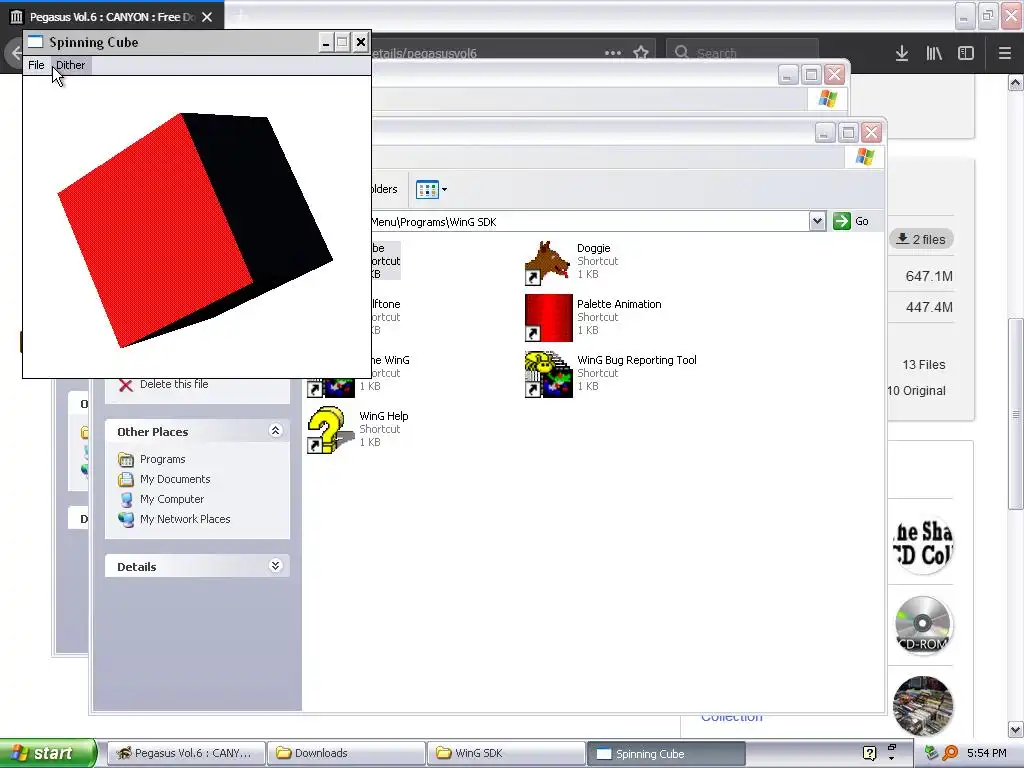Click the Views icon in Explorer toolbar
This screenshot has height=768, width=1024.
(427, 189)
